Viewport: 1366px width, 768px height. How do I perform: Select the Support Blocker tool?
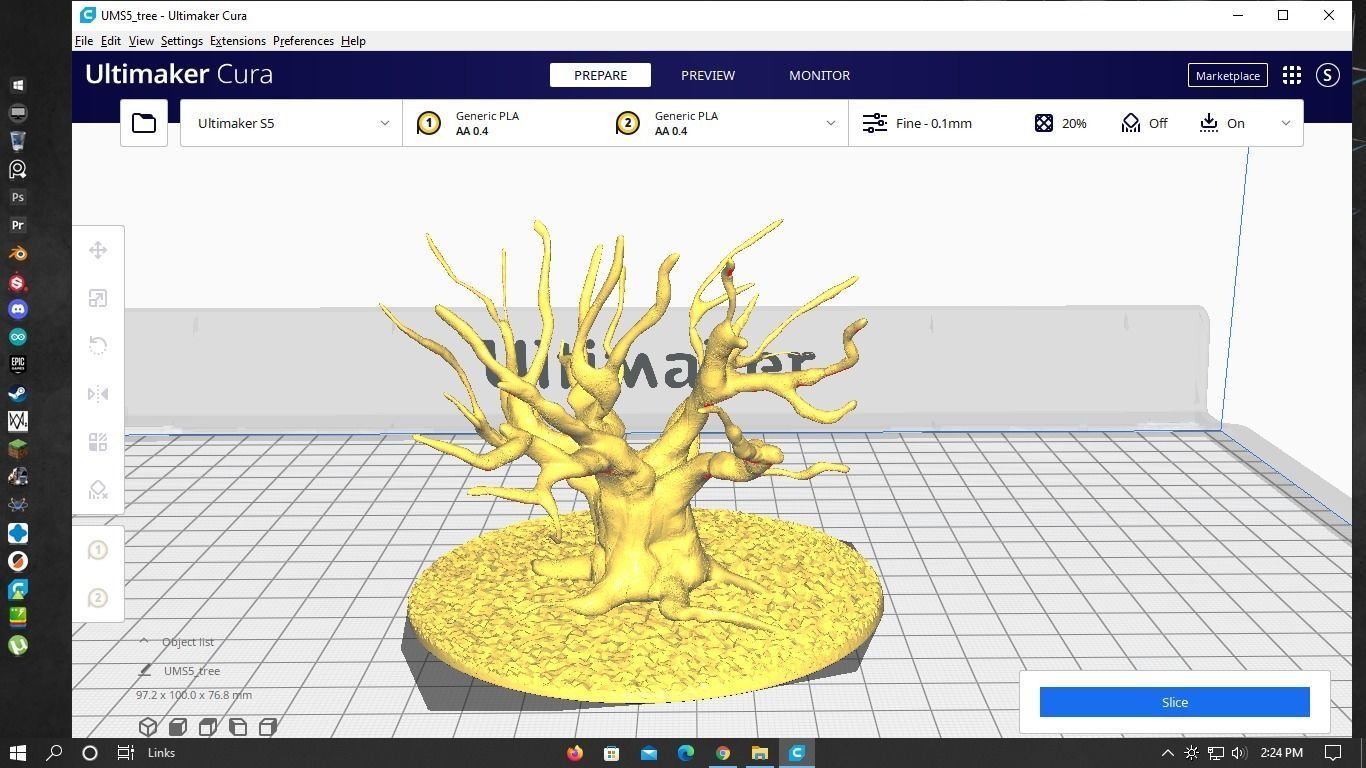(x=98, y=490)
